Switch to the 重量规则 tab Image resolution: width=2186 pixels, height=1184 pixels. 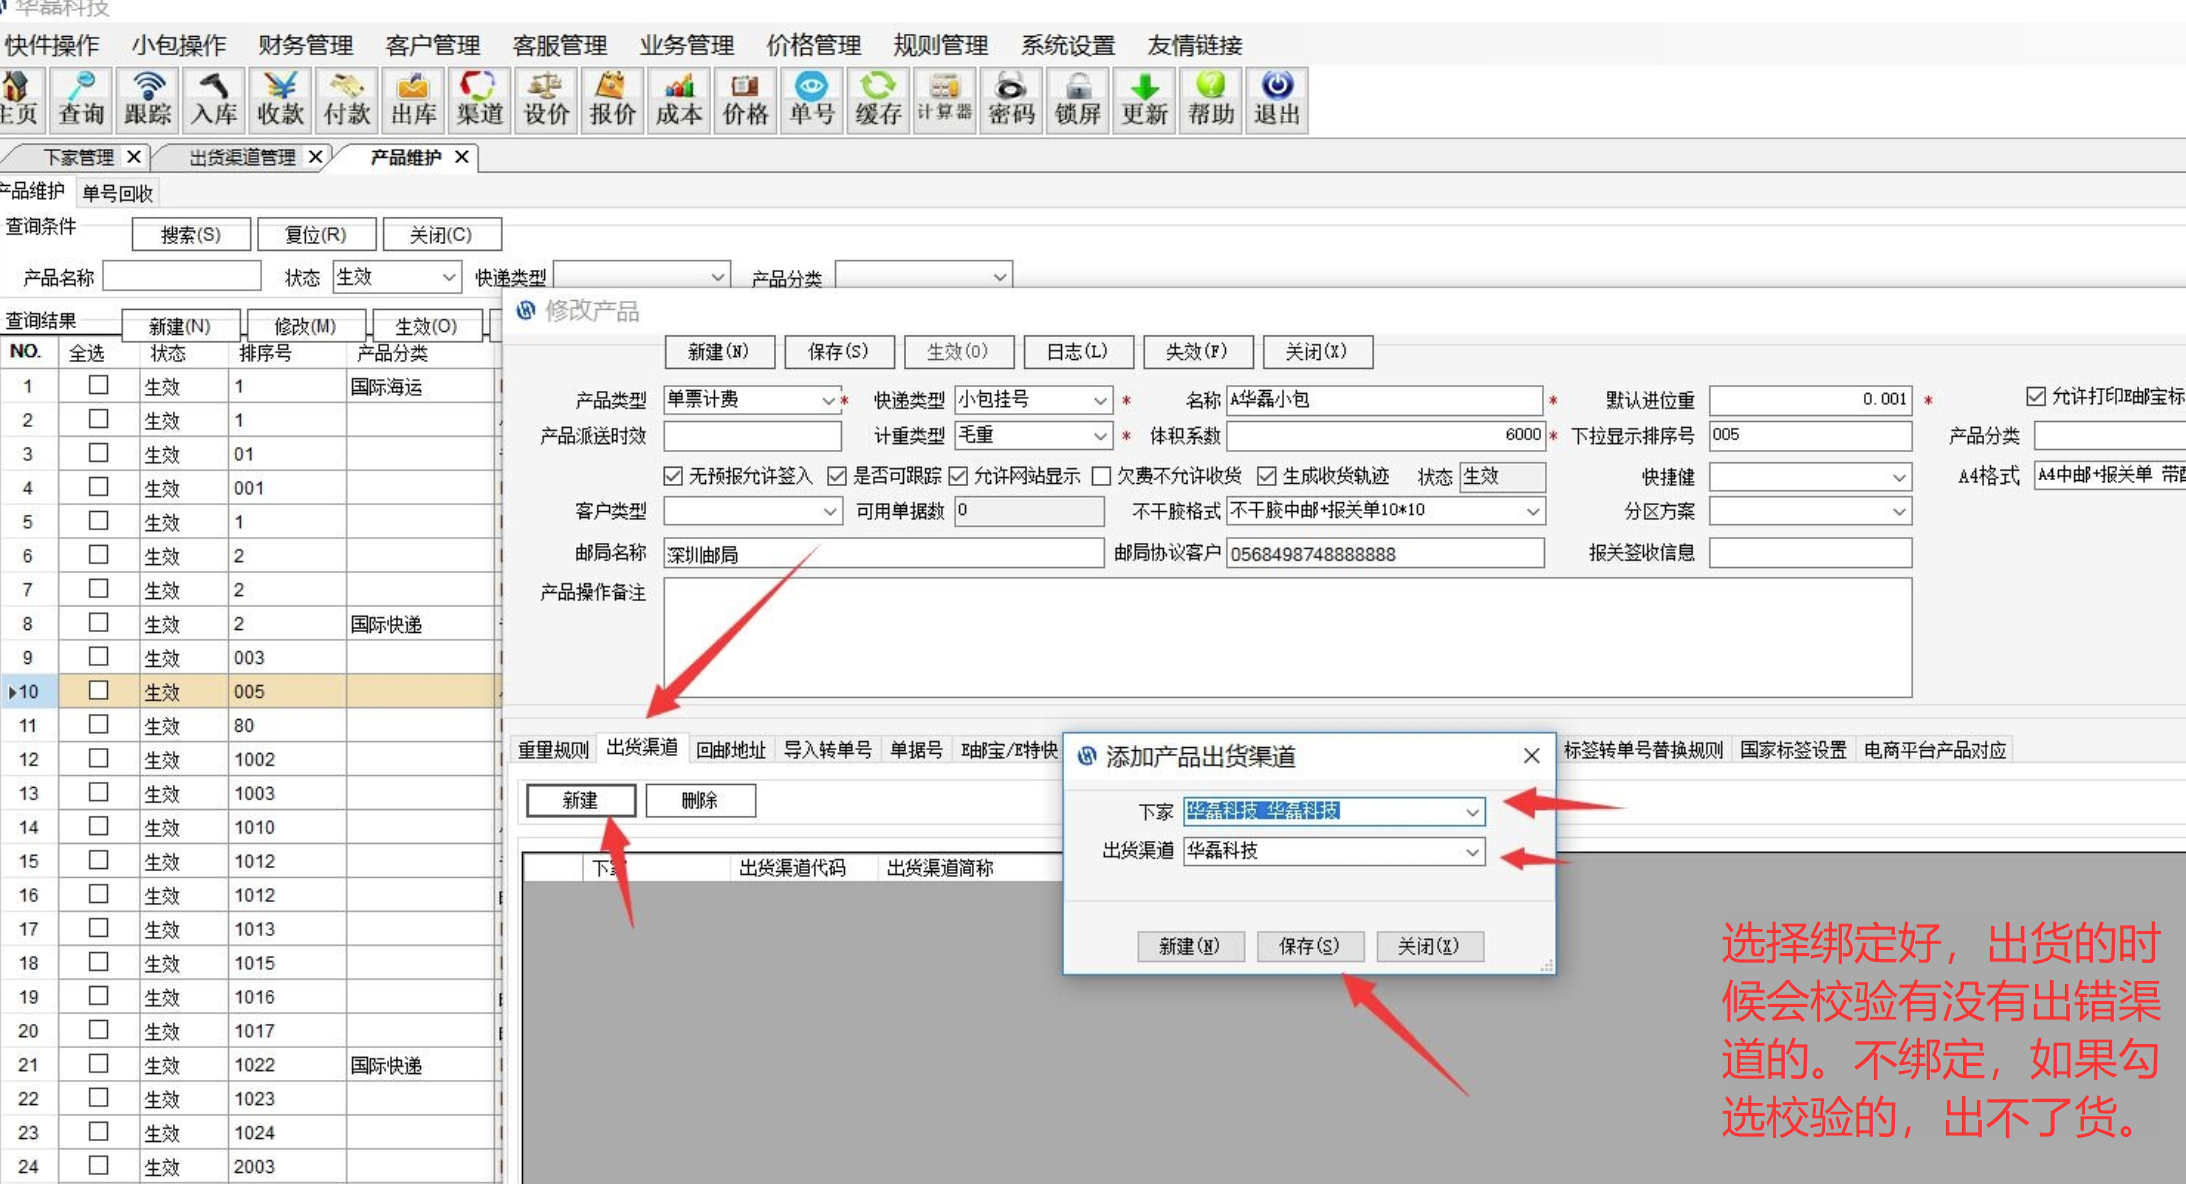pyautogui.click(x=553, y=750)
